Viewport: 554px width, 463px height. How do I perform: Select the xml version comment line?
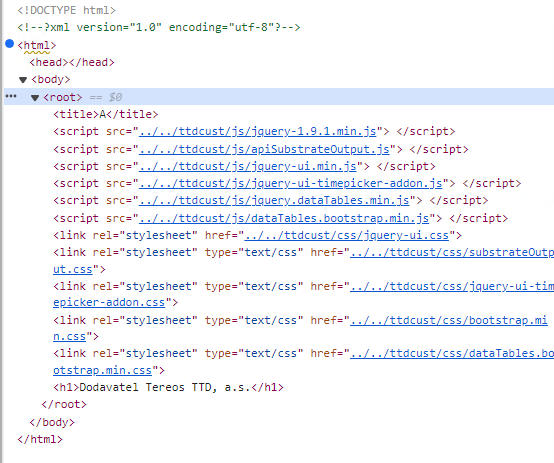(159, 27)
